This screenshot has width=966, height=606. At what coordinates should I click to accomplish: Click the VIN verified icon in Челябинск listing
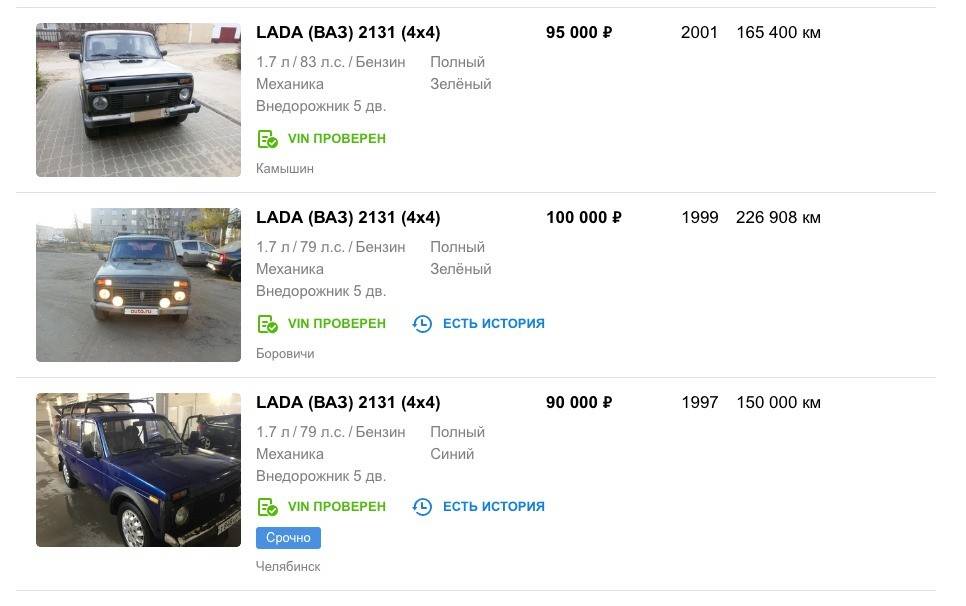pyautogui.click(x=267, y=507)
